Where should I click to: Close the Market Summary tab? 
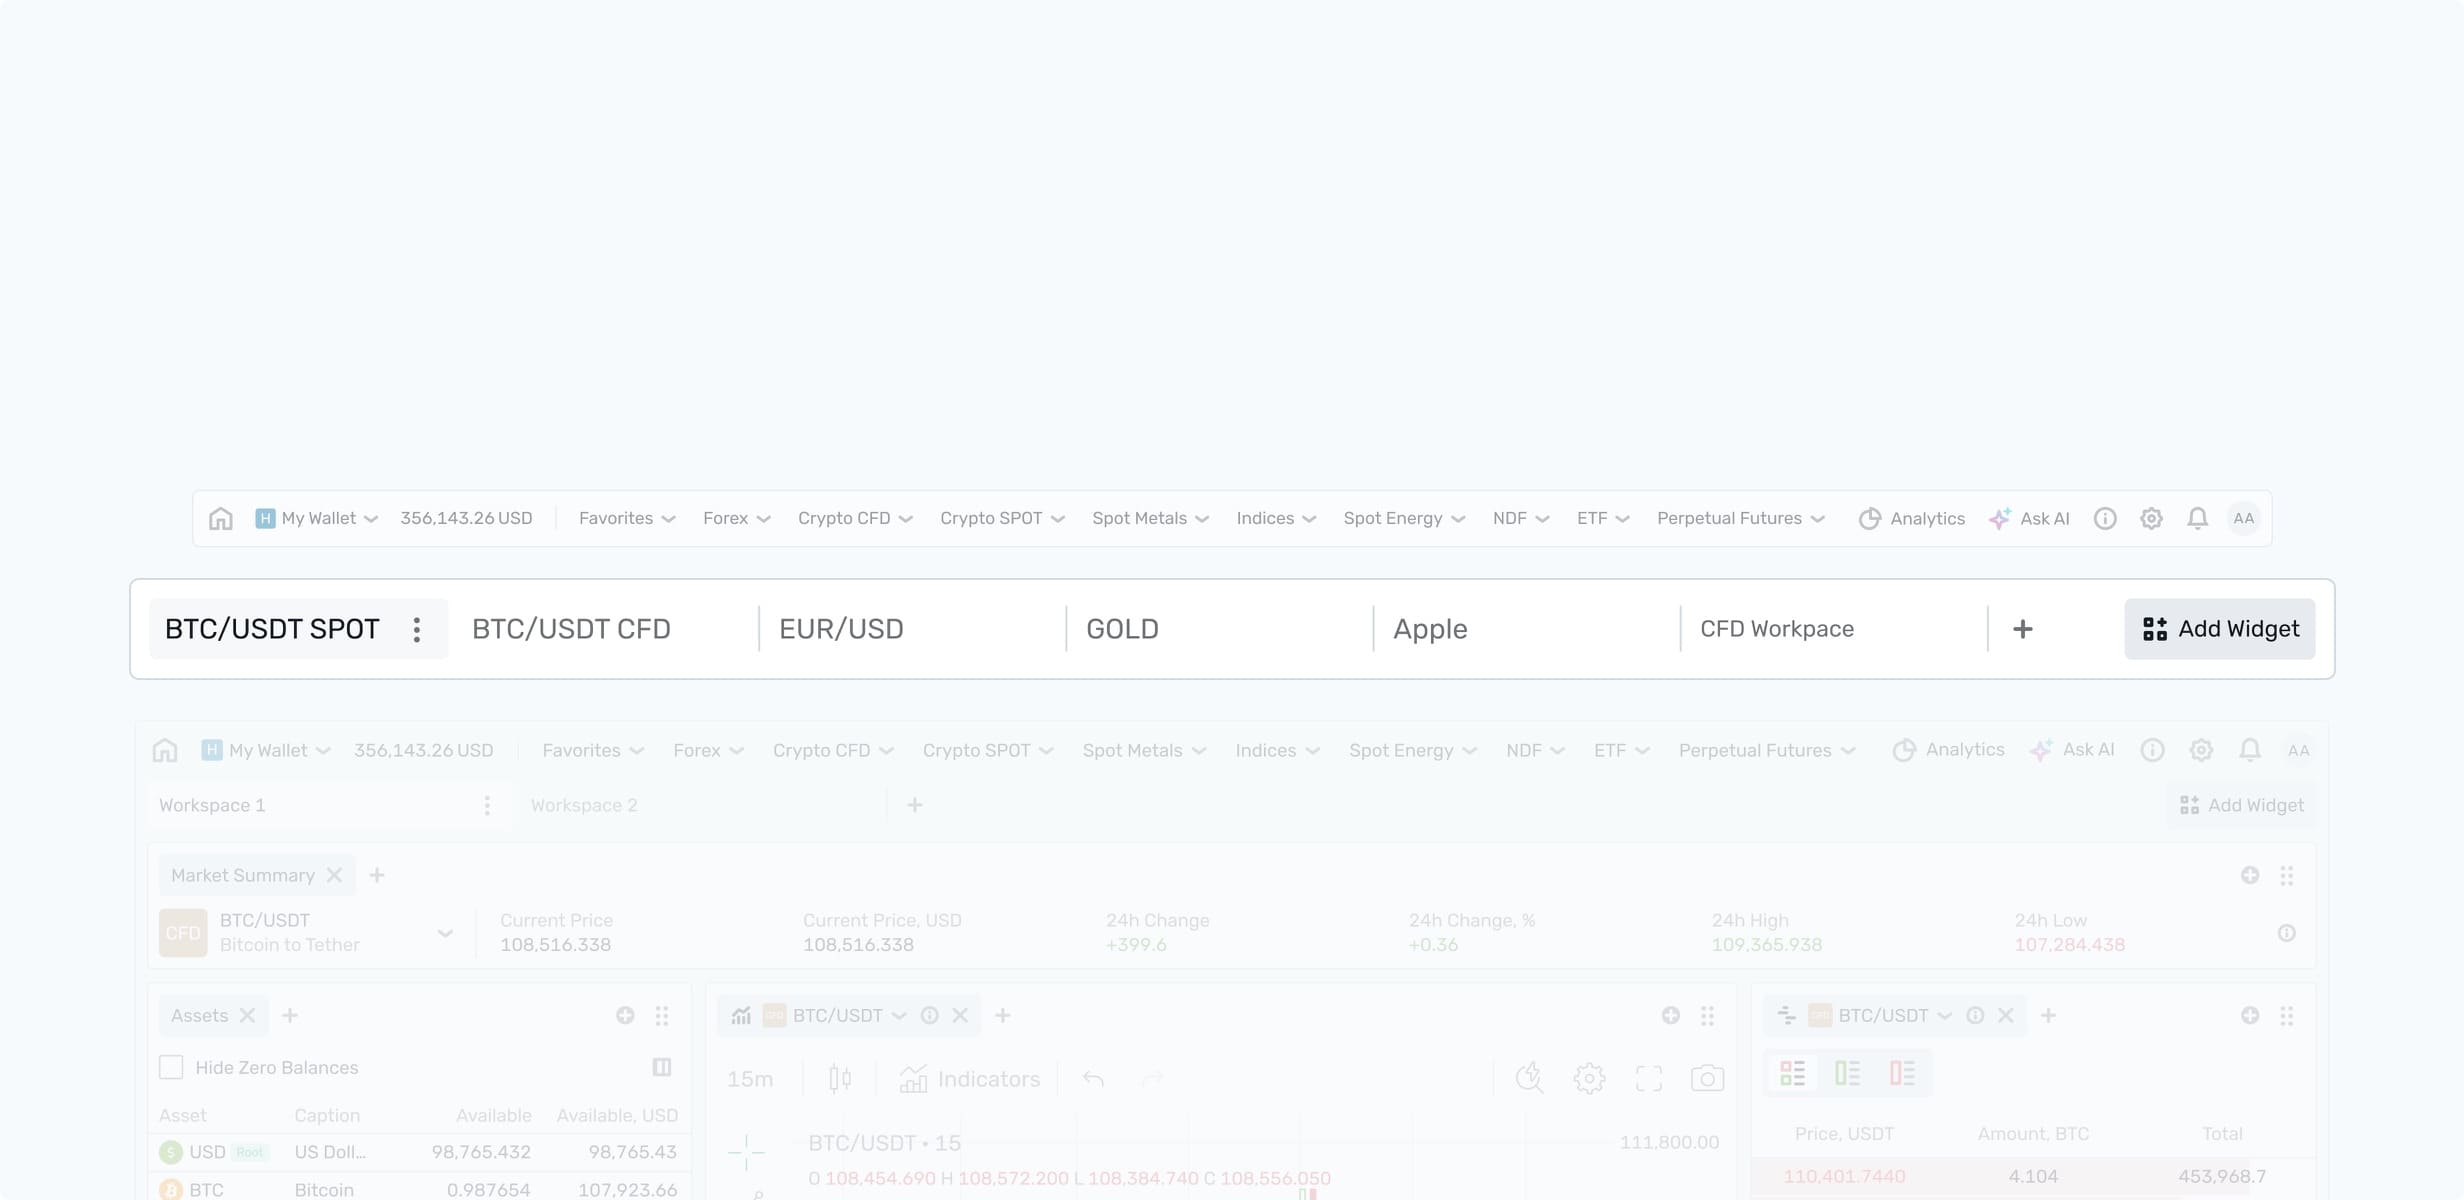click(x=334, y=875)
